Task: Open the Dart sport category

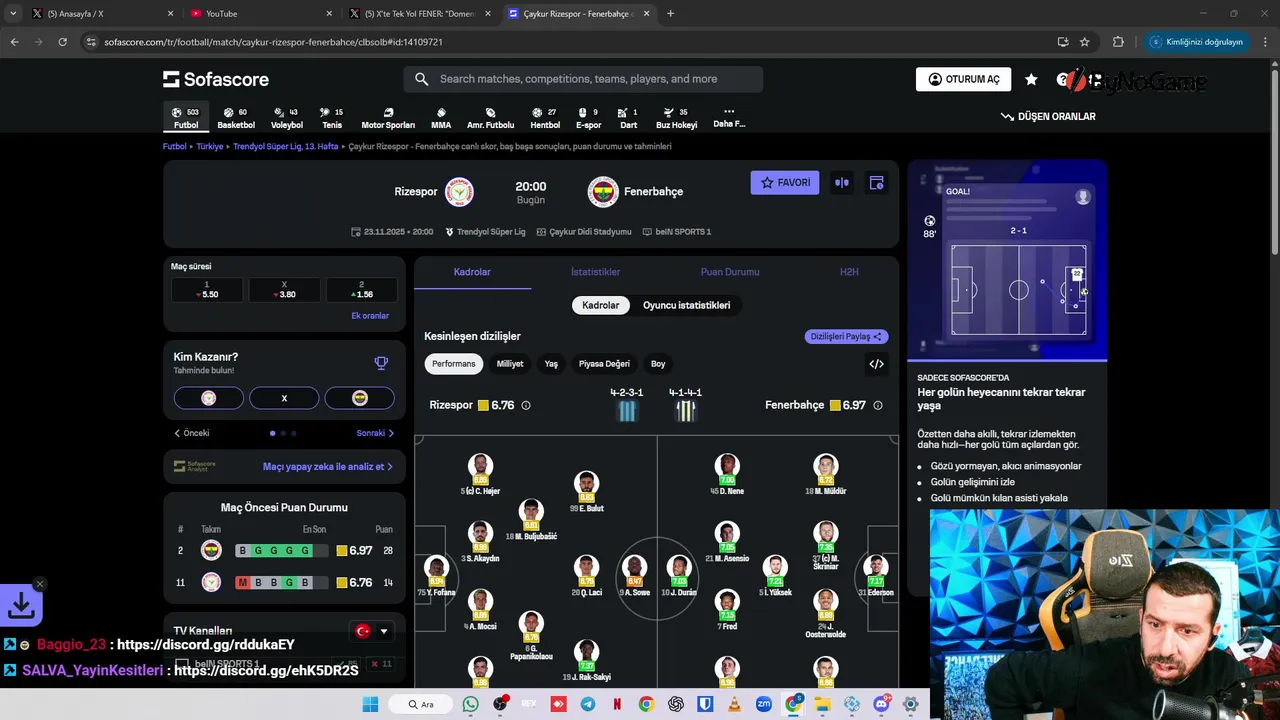Action: click(628, 118)
